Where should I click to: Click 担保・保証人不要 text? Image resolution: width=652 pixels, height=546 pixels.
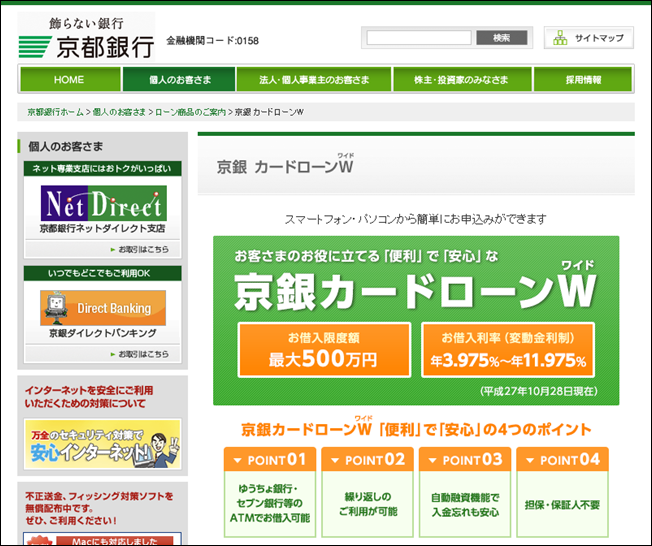pyautogui.click(x=562, y=505)
